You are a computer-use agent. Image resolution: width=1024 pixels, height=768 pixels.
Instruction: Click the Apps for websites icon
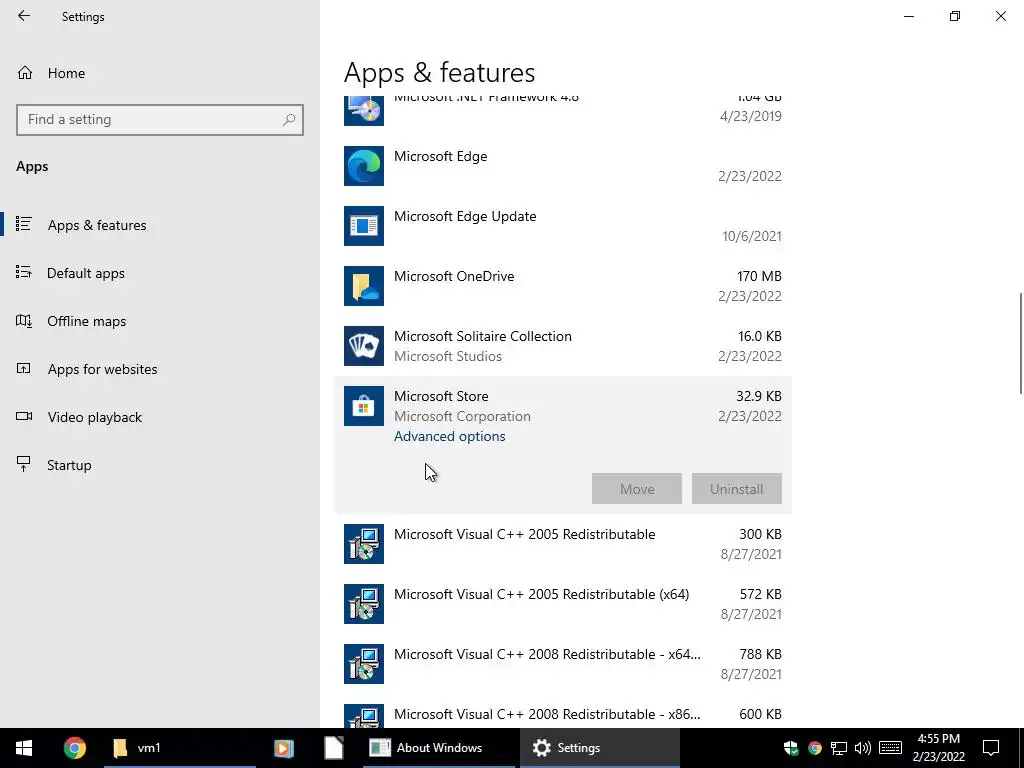(24, 368)
